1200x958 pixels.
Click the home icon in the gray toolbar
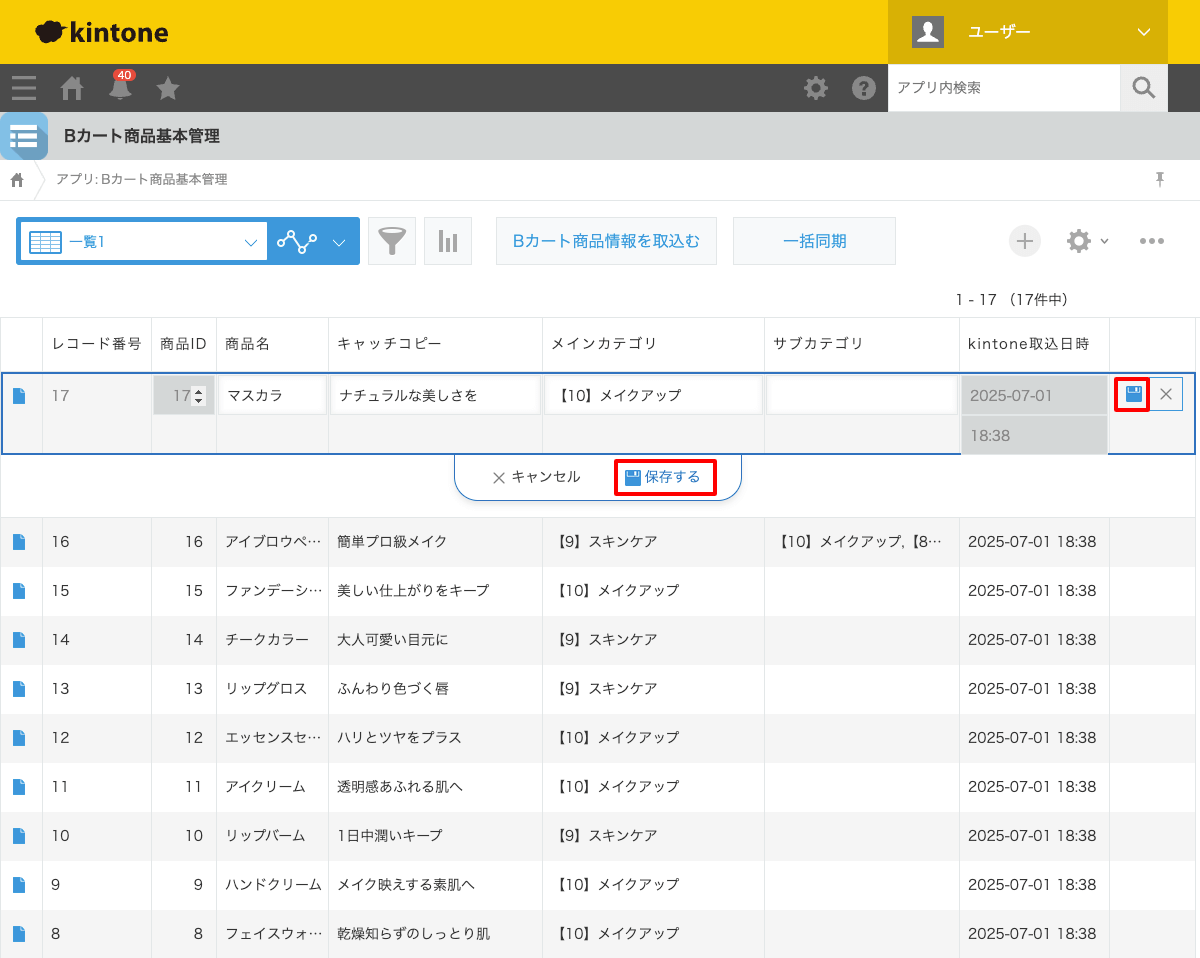click(71, 88)
